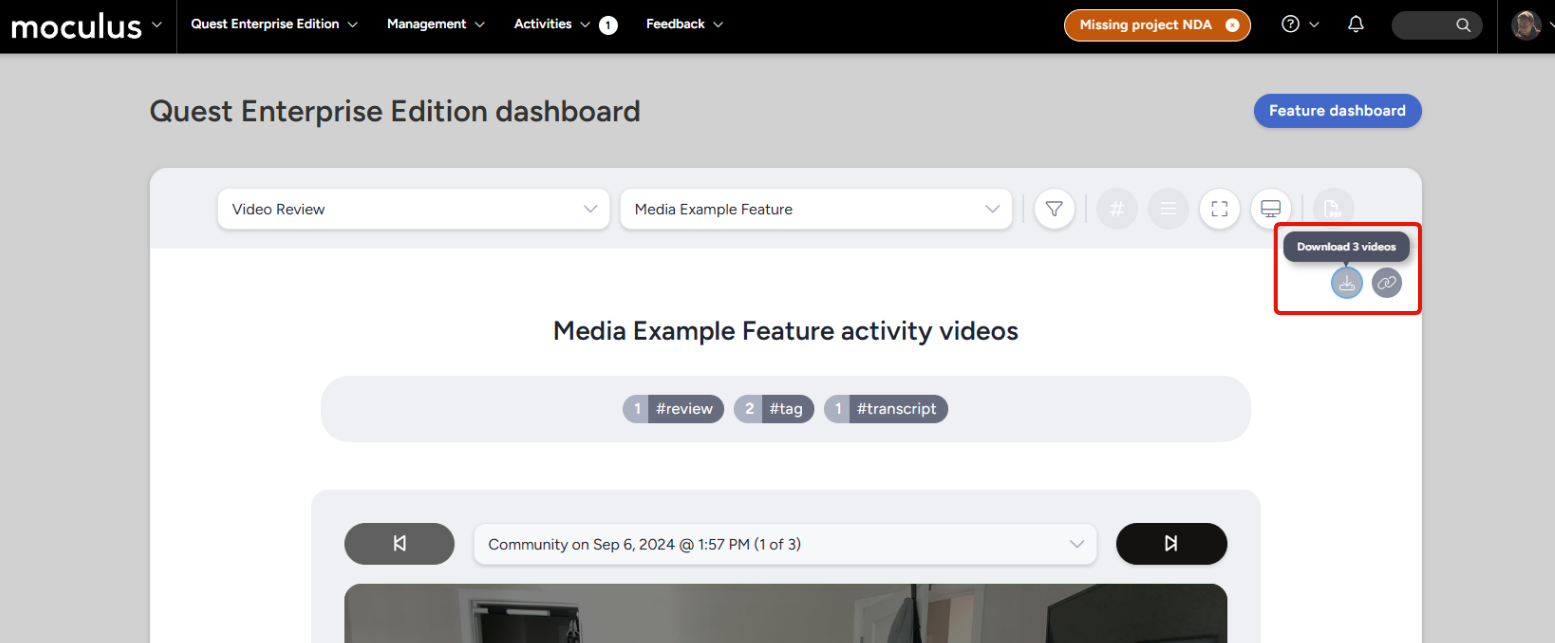The height and width of the screenshot is (643, 1555).
Task: Click the copy link chain icon
Action: tap(1386, 283)
